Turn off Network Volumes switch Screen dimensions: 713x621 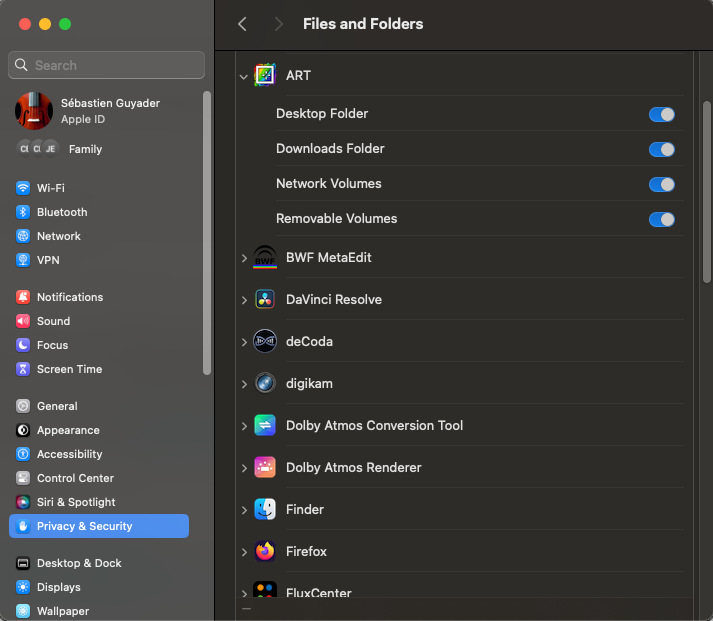(662, 184)
